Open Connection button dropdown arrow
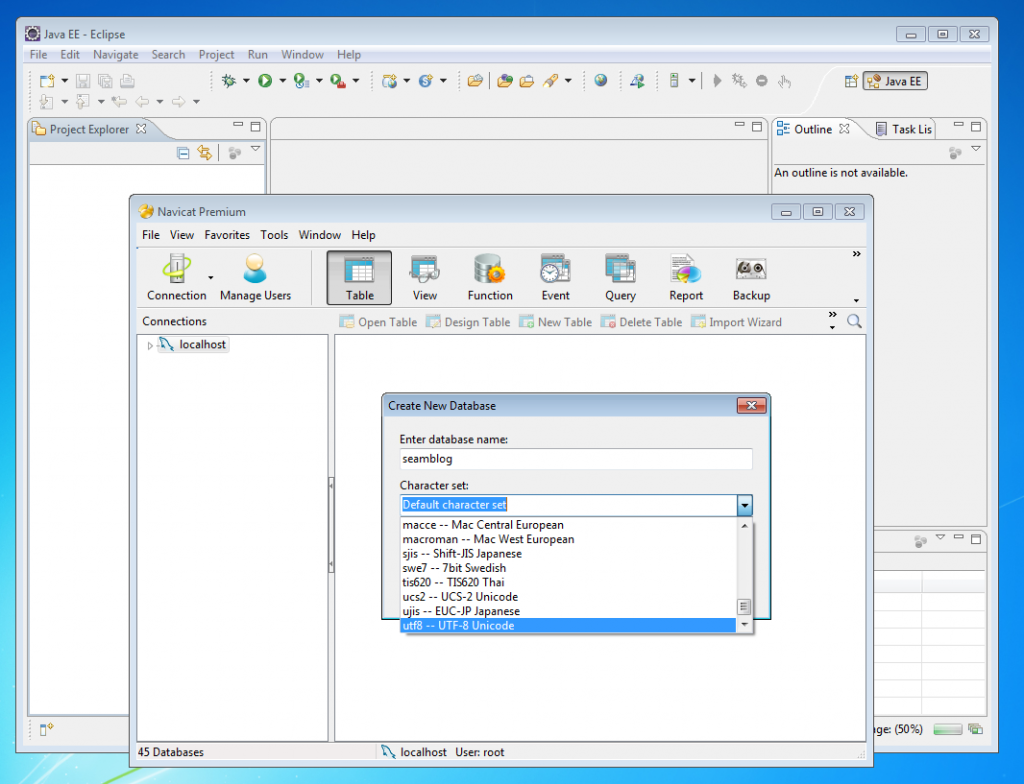Image resolution: width=1024 pixels, height=784 pixels. click(210, 278)
